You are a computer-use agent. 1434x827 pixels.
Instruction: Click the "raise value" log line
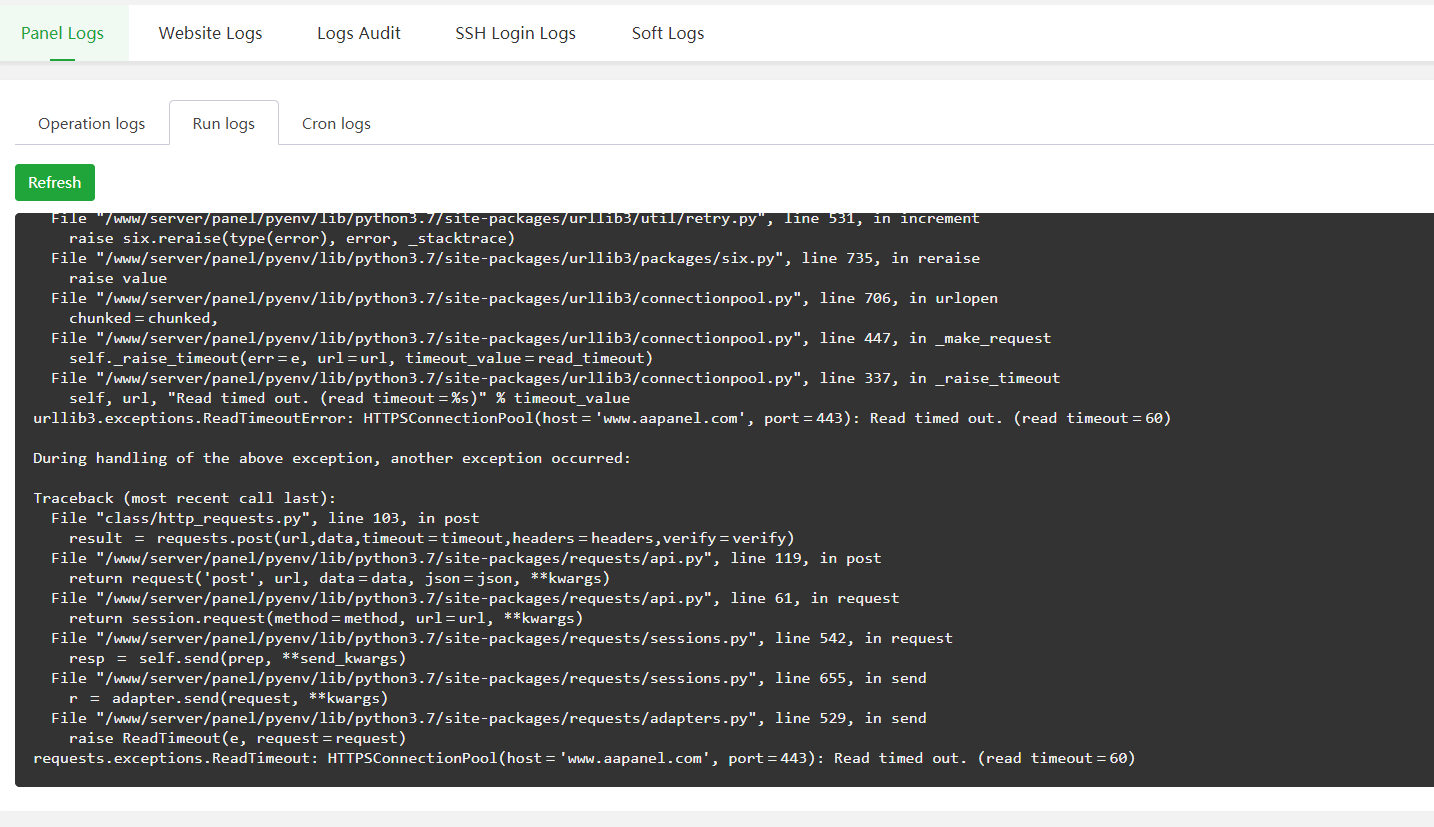[x=118, y=278]
